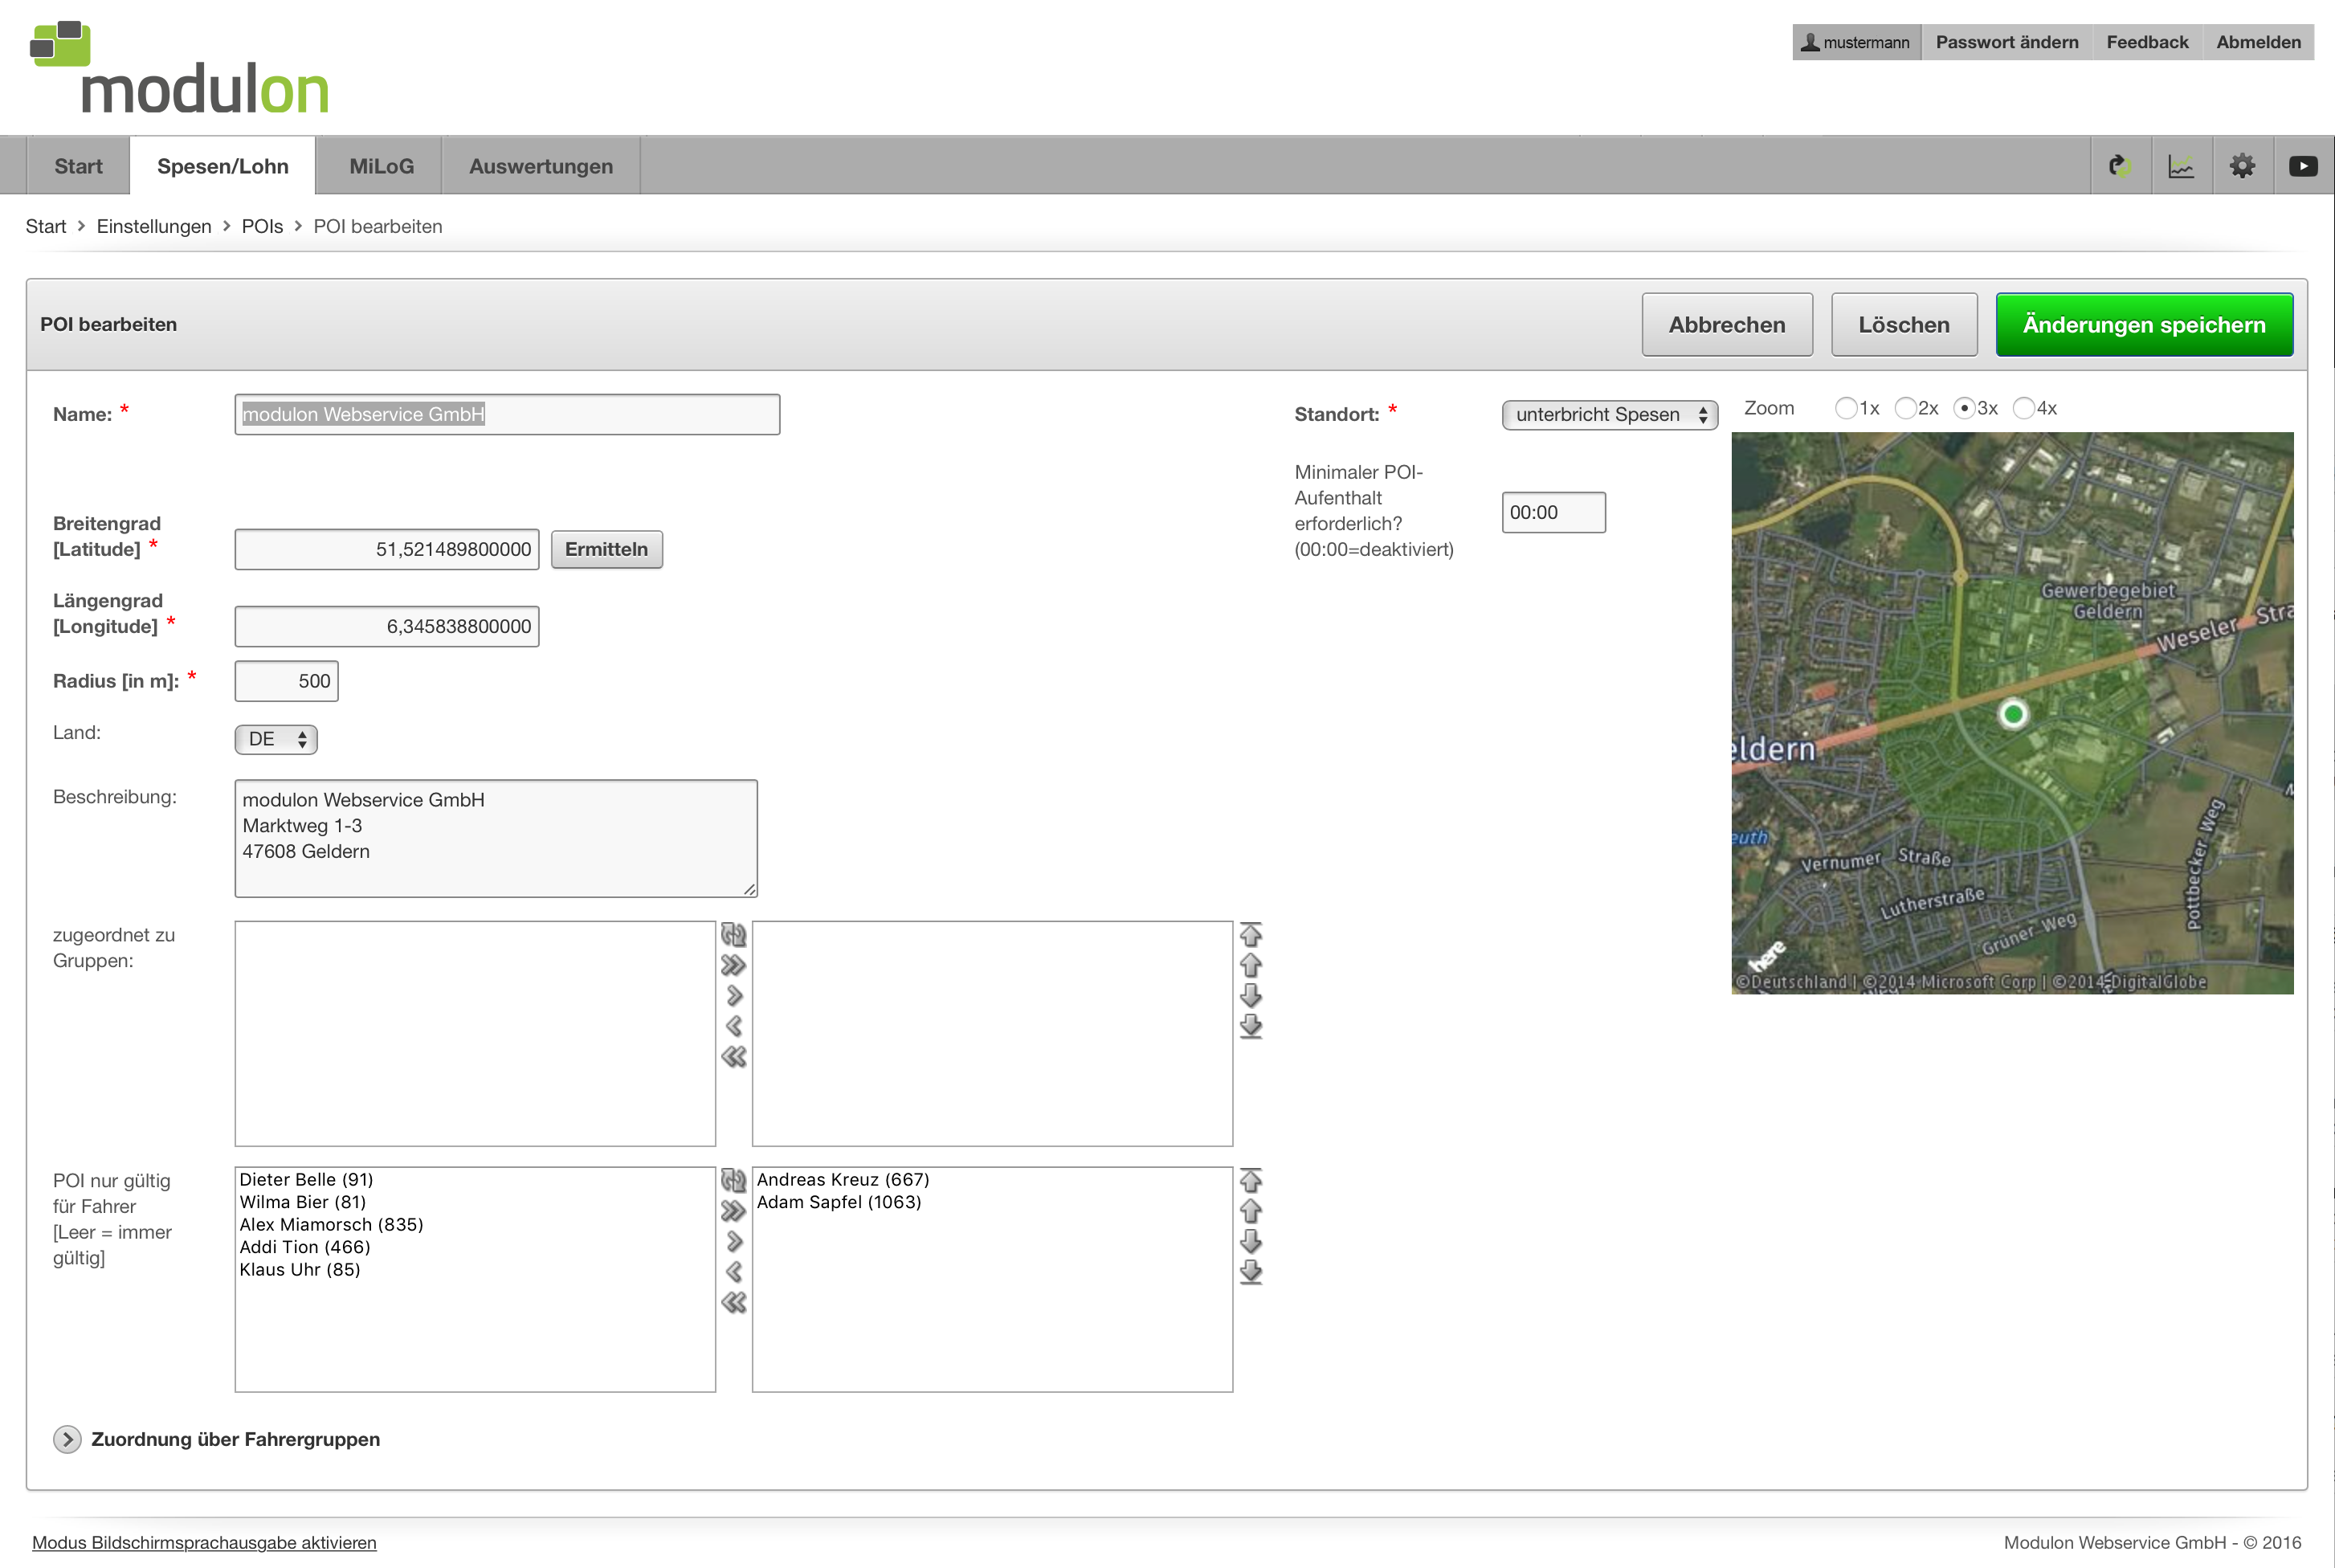Swap the group lists with the toggle icon

733,935
